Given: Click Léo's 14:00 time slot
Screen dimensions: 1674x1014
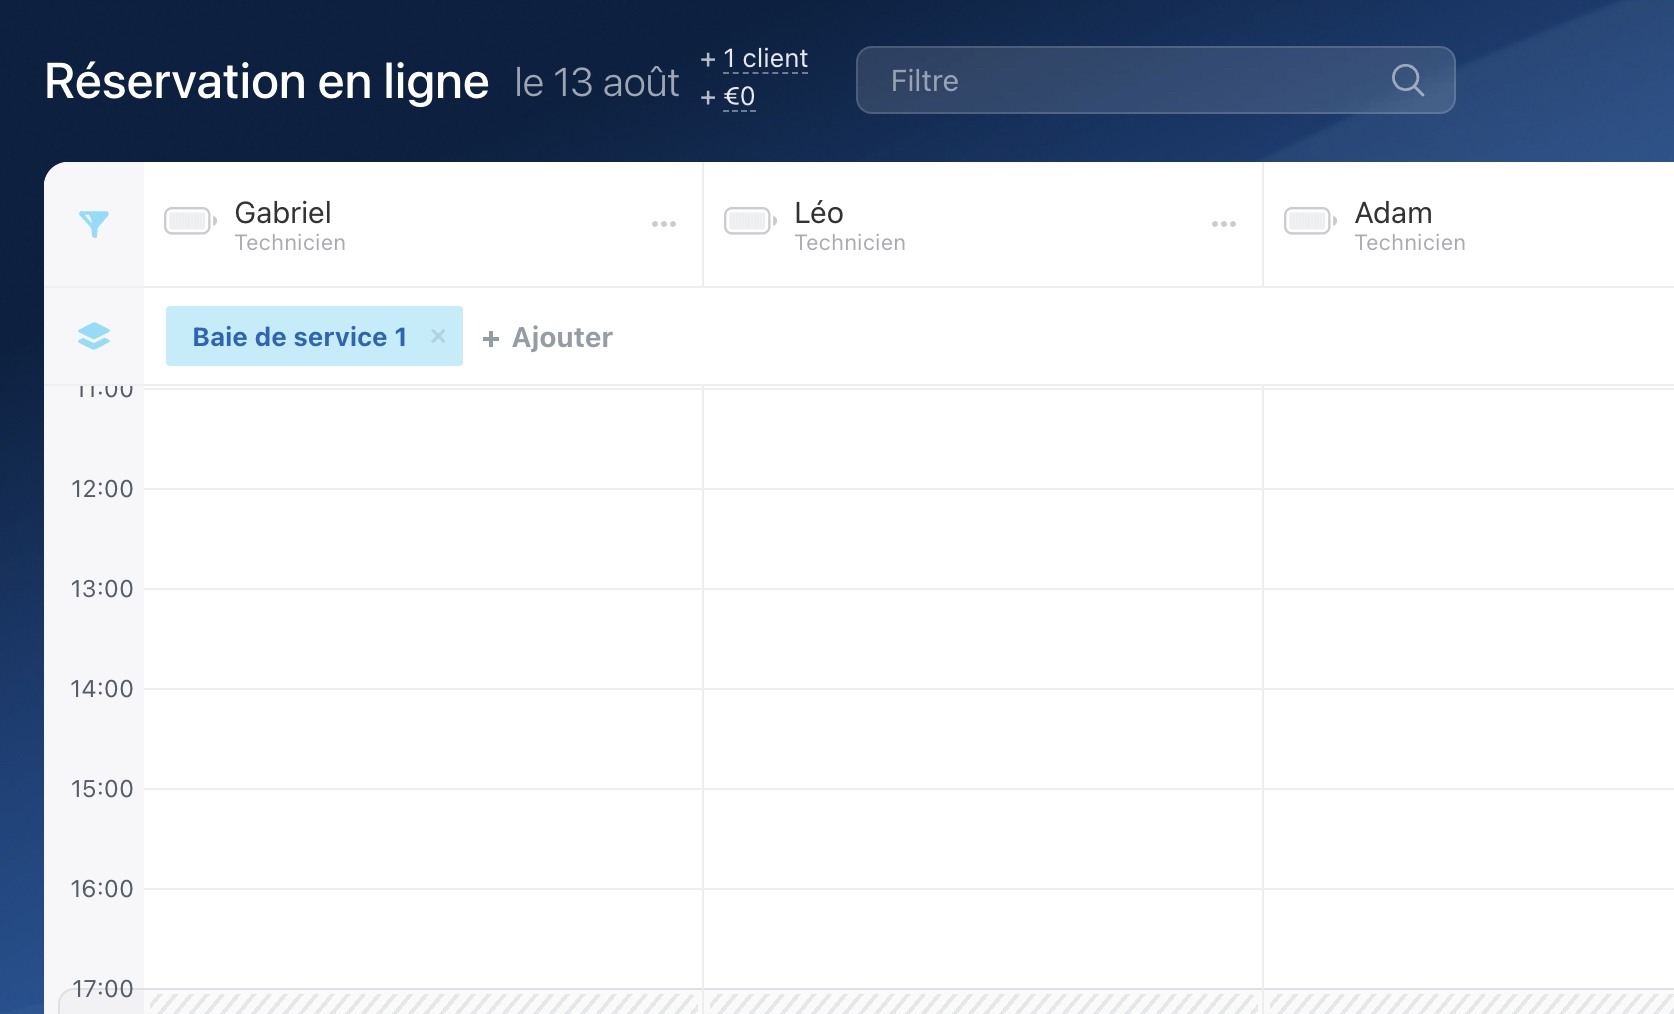Looking at the screenshot, I should pos(983,739).
